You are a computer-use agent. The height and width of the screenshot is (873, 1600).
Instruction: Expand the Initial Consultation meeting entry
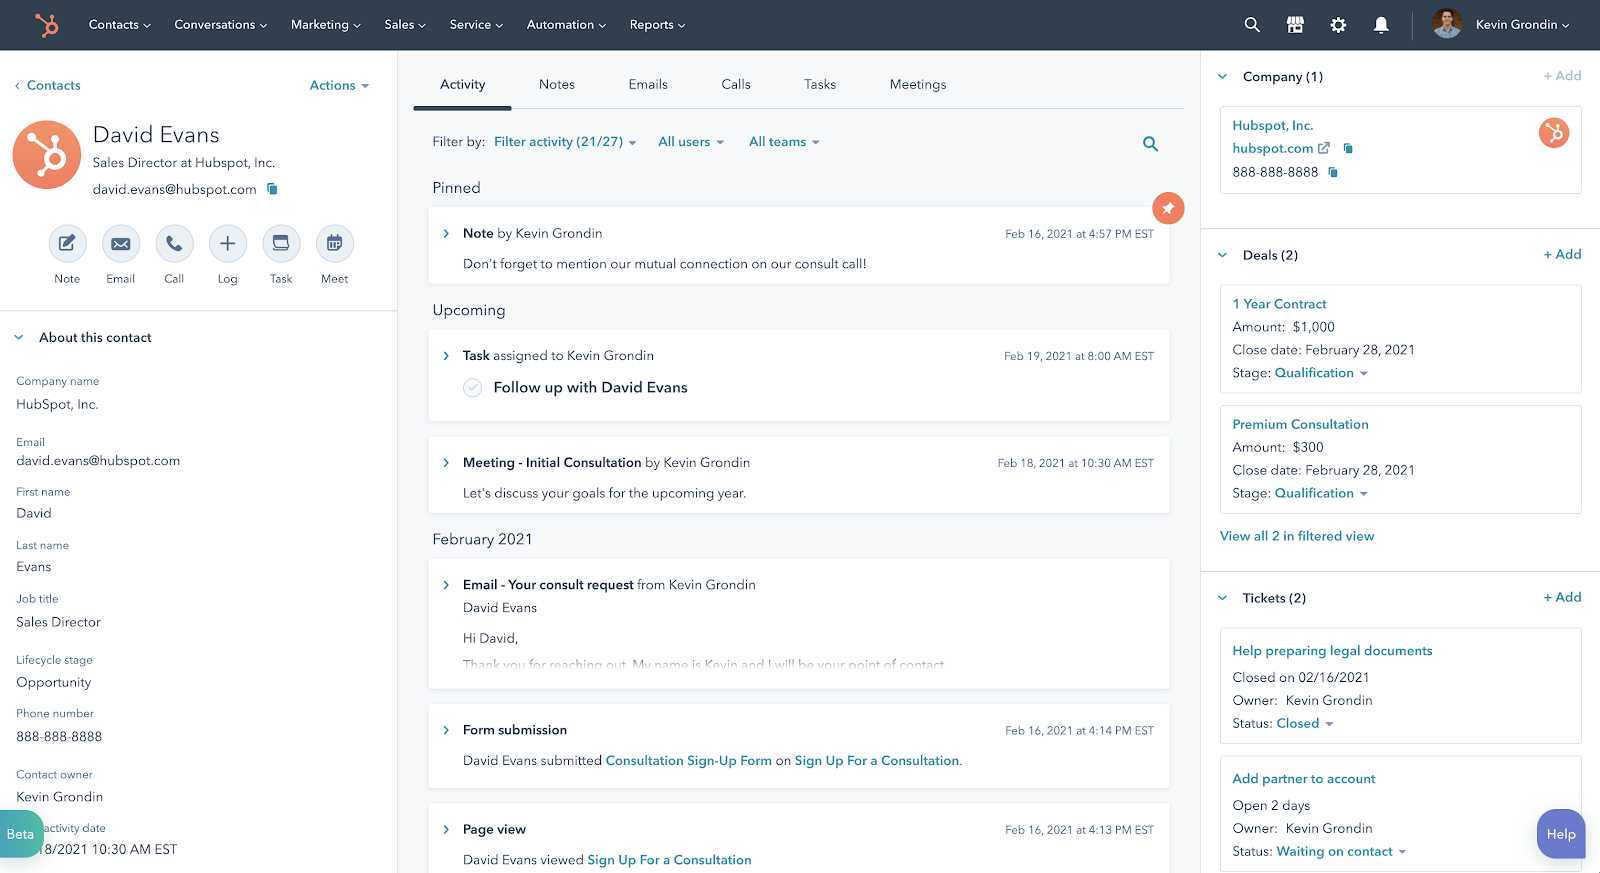pos(446,463)
